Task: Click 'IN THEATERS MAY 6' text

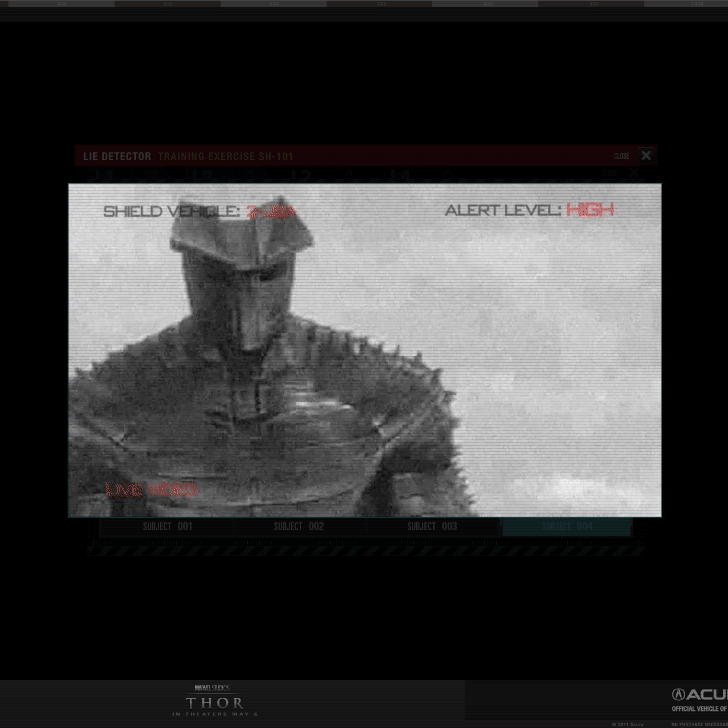Action: pyautogui.click(x=214, y=714)
